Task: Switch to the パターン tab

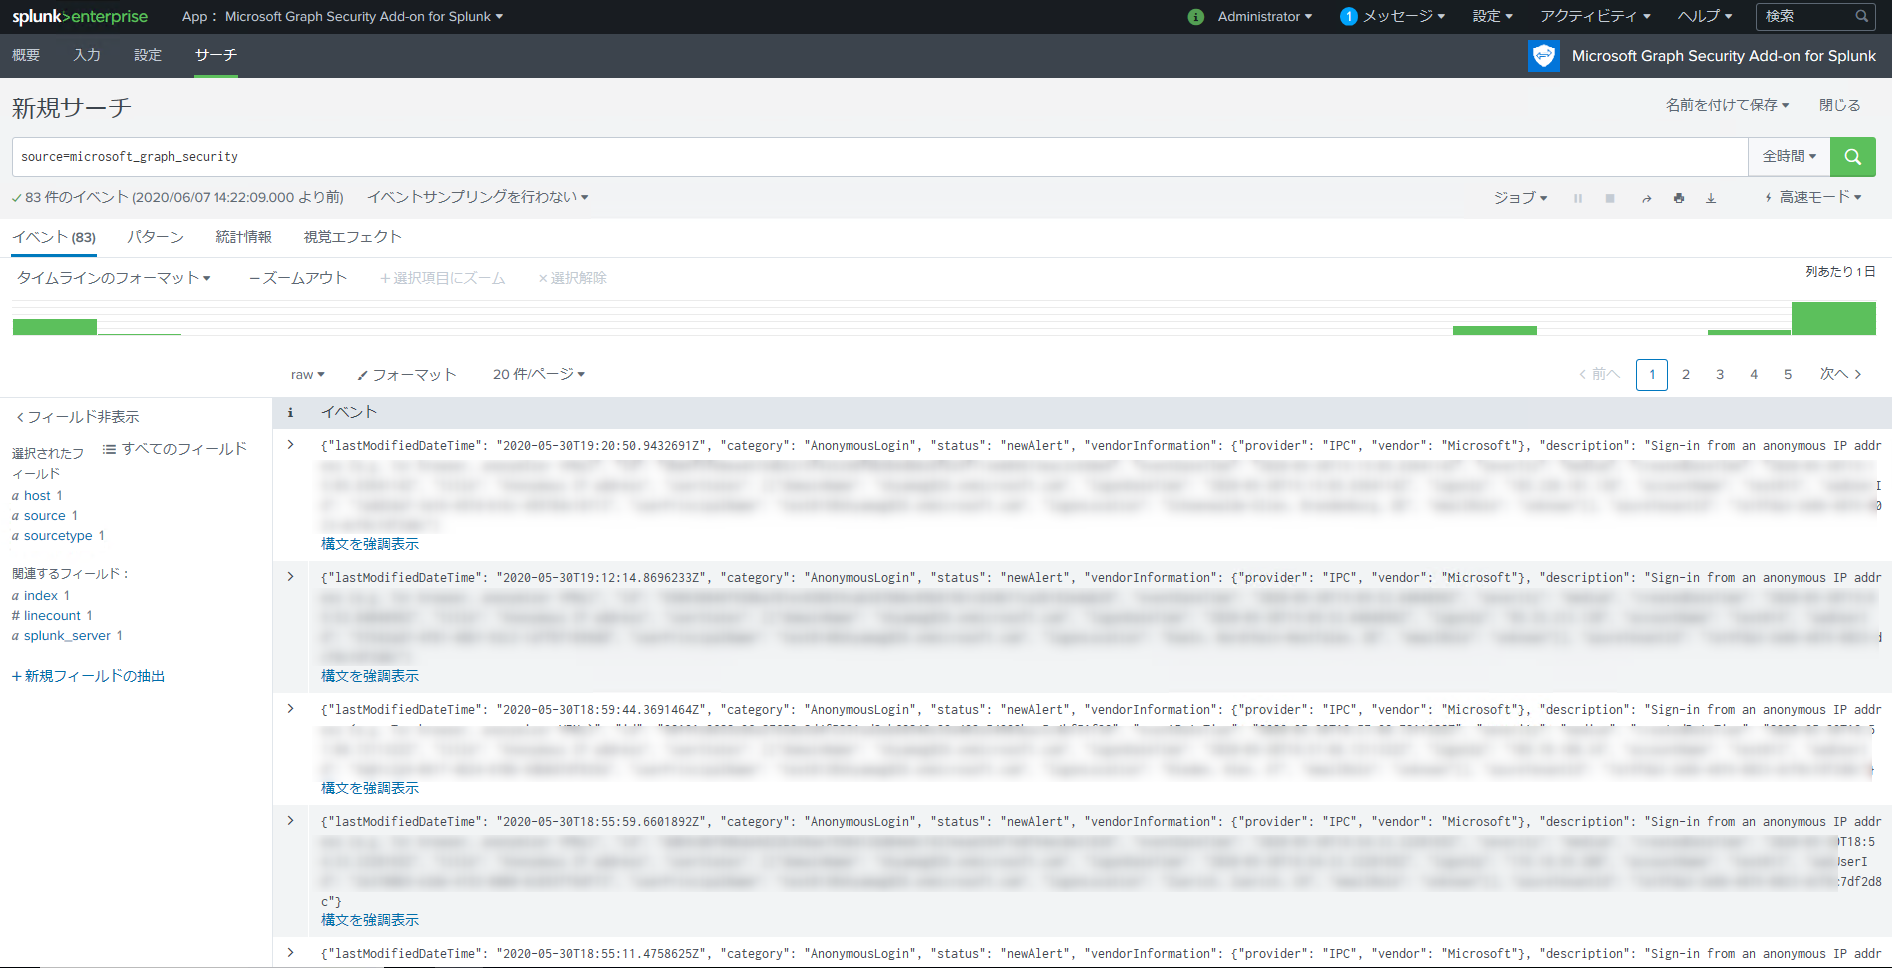Action: [x=155, y=237]
